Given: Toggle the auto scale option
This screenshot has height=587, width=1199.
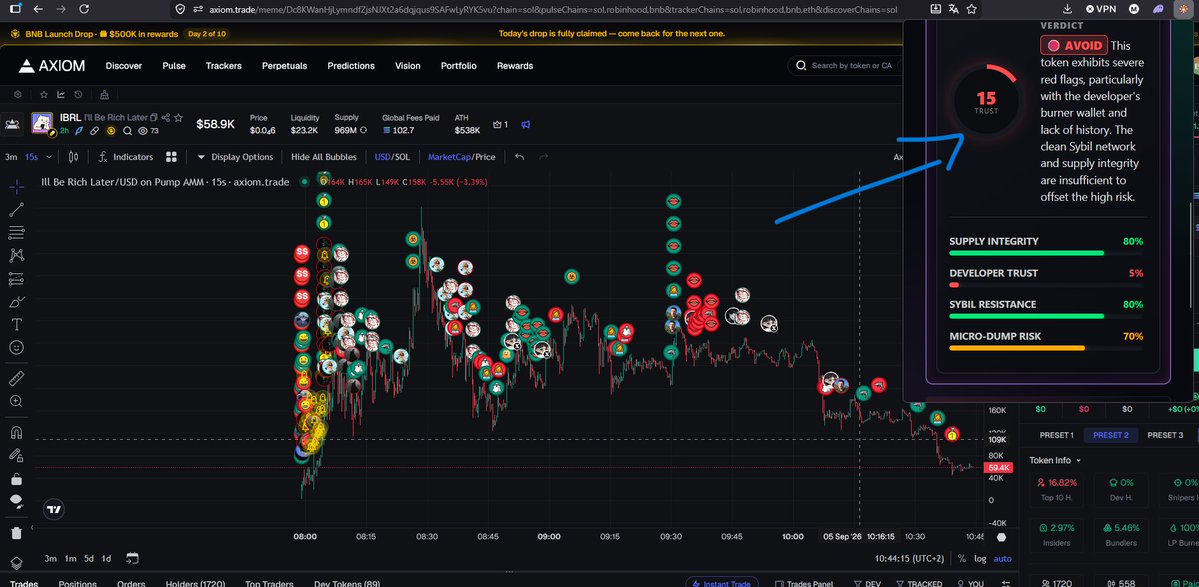Looking at the screenshot, I should pyautogui.click(x=1002, y=559).
